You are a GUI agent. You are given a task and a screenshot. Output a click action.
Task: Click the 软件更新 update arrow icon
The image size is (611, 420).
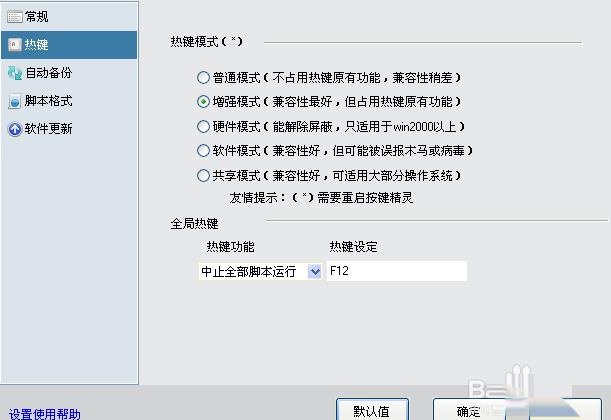pyautogui.click(x=15, y=129)
